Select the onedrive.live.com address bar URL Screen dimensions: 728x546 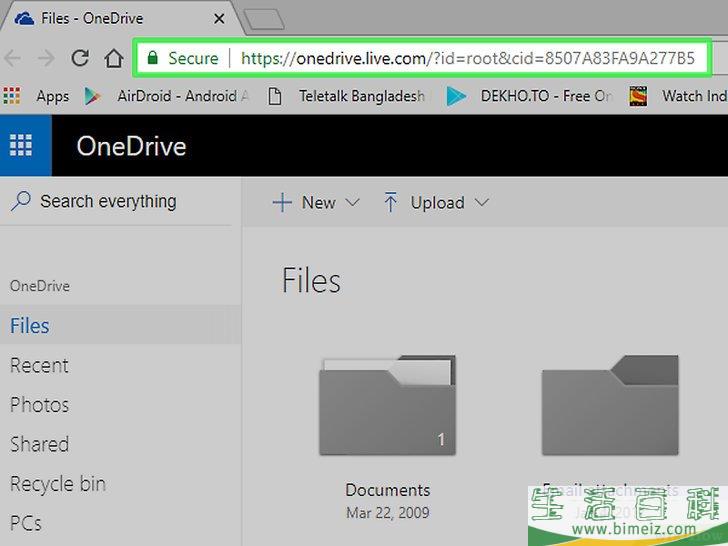468,58
